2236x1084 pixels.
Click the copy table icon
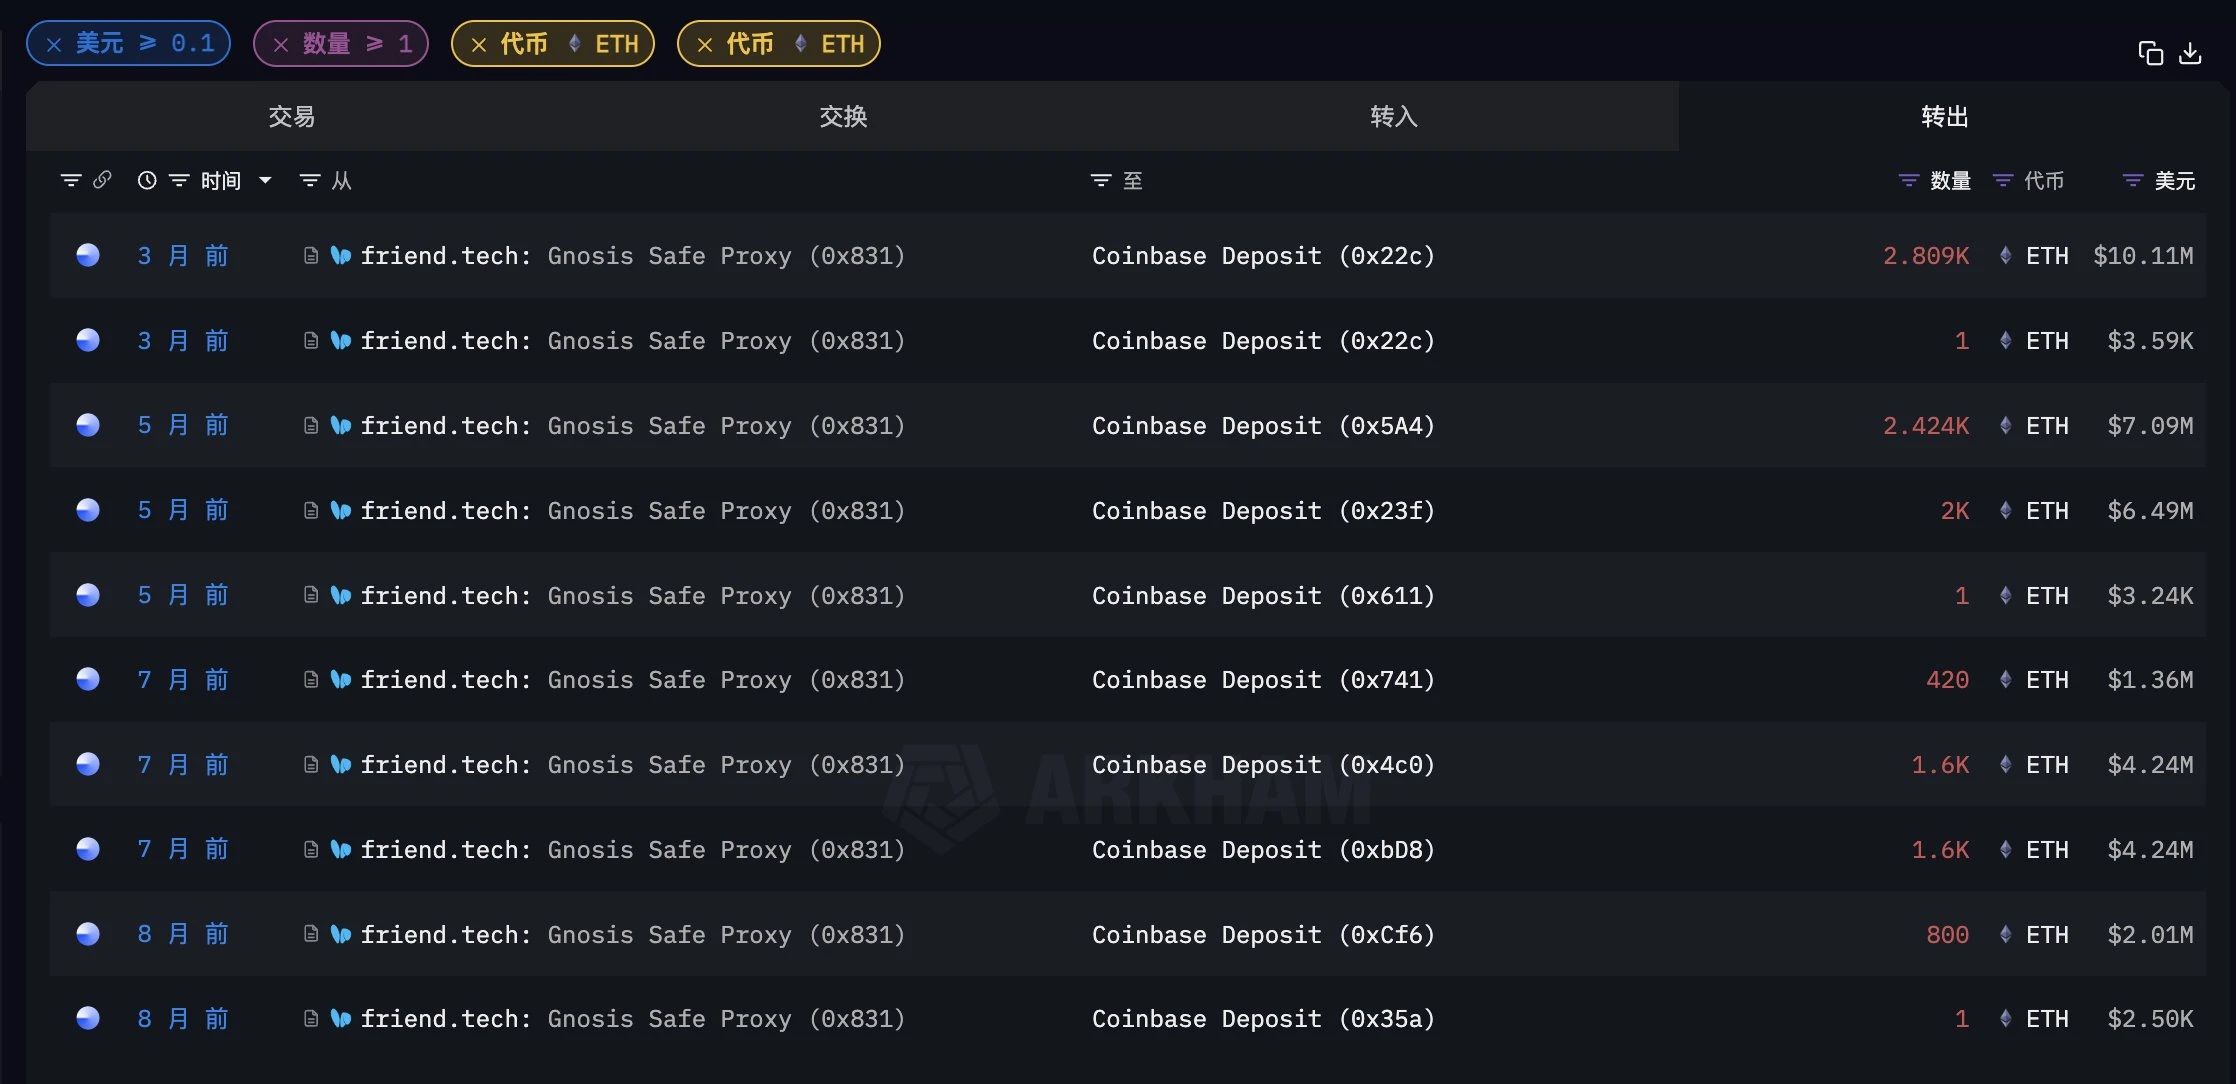coord(2150,53)
